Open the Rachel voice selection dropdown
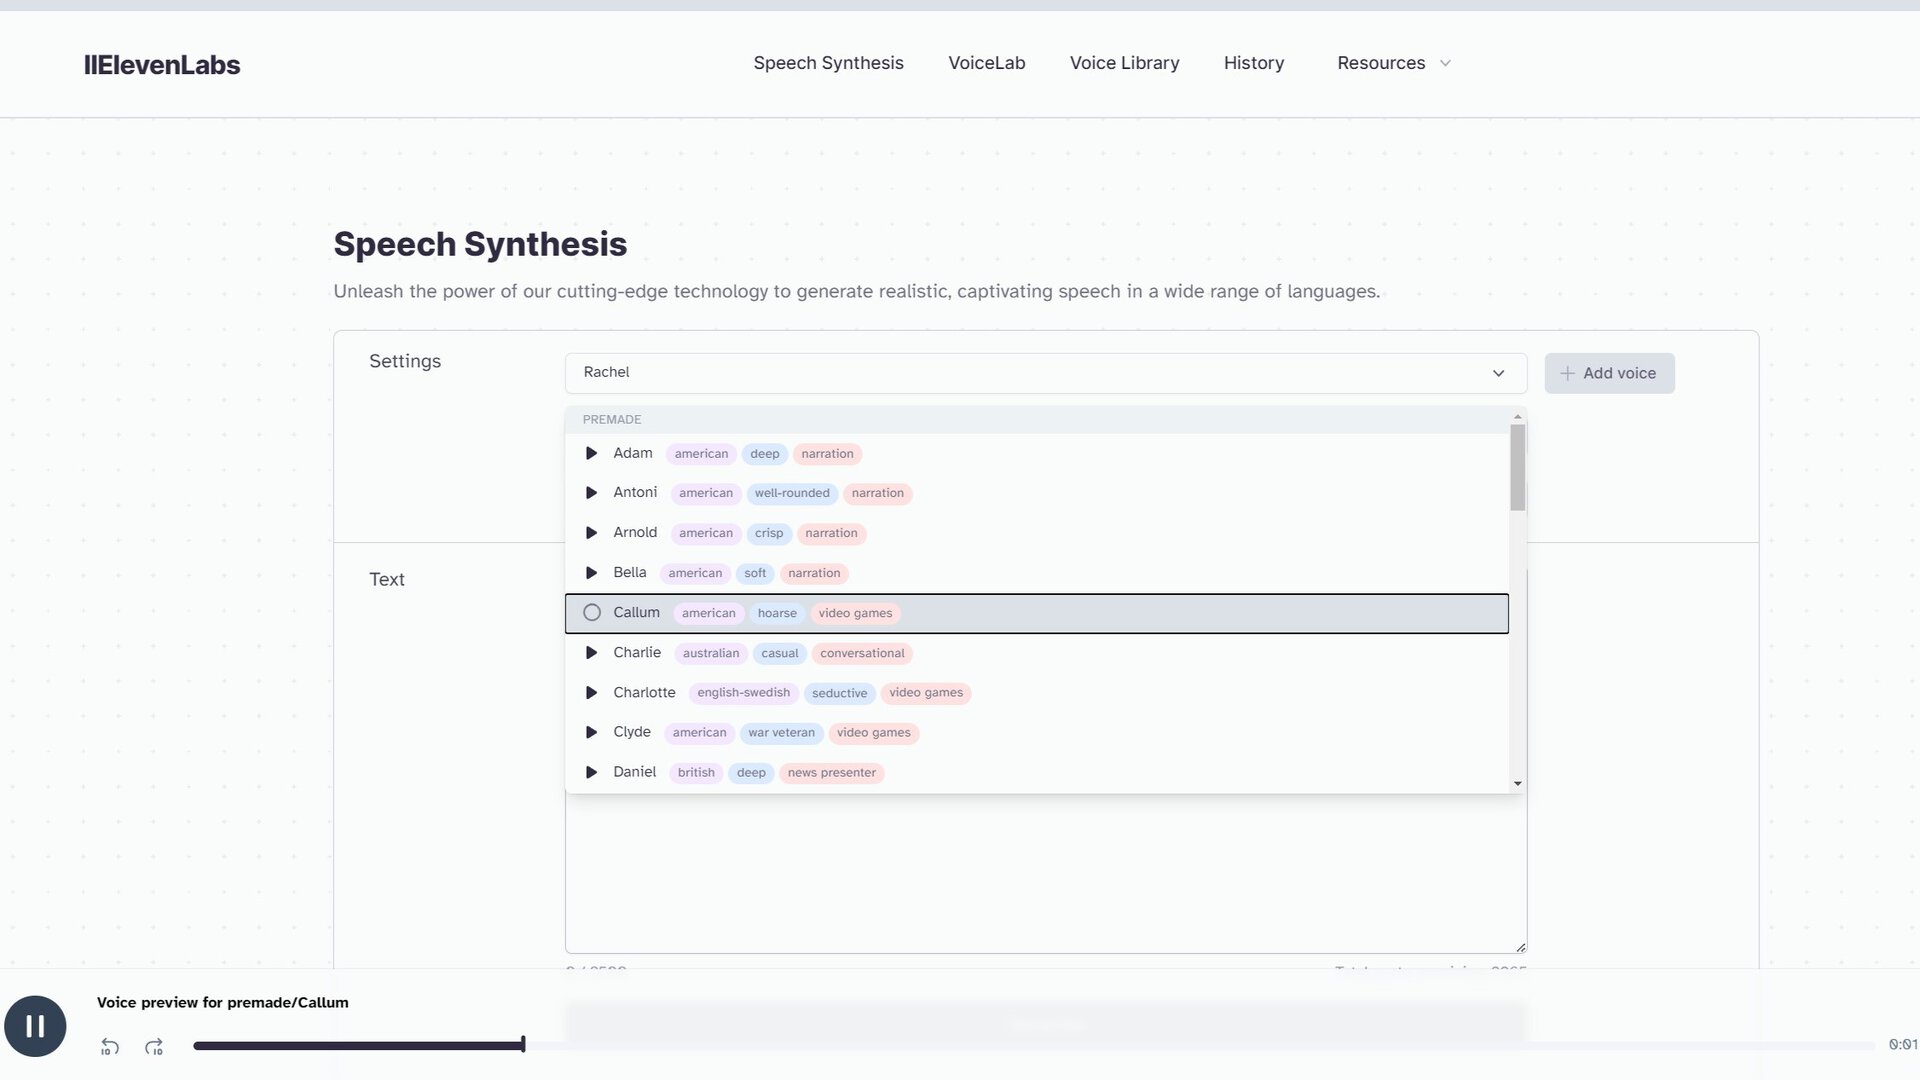The image size is (1920, 1080). coord(1045,373)
